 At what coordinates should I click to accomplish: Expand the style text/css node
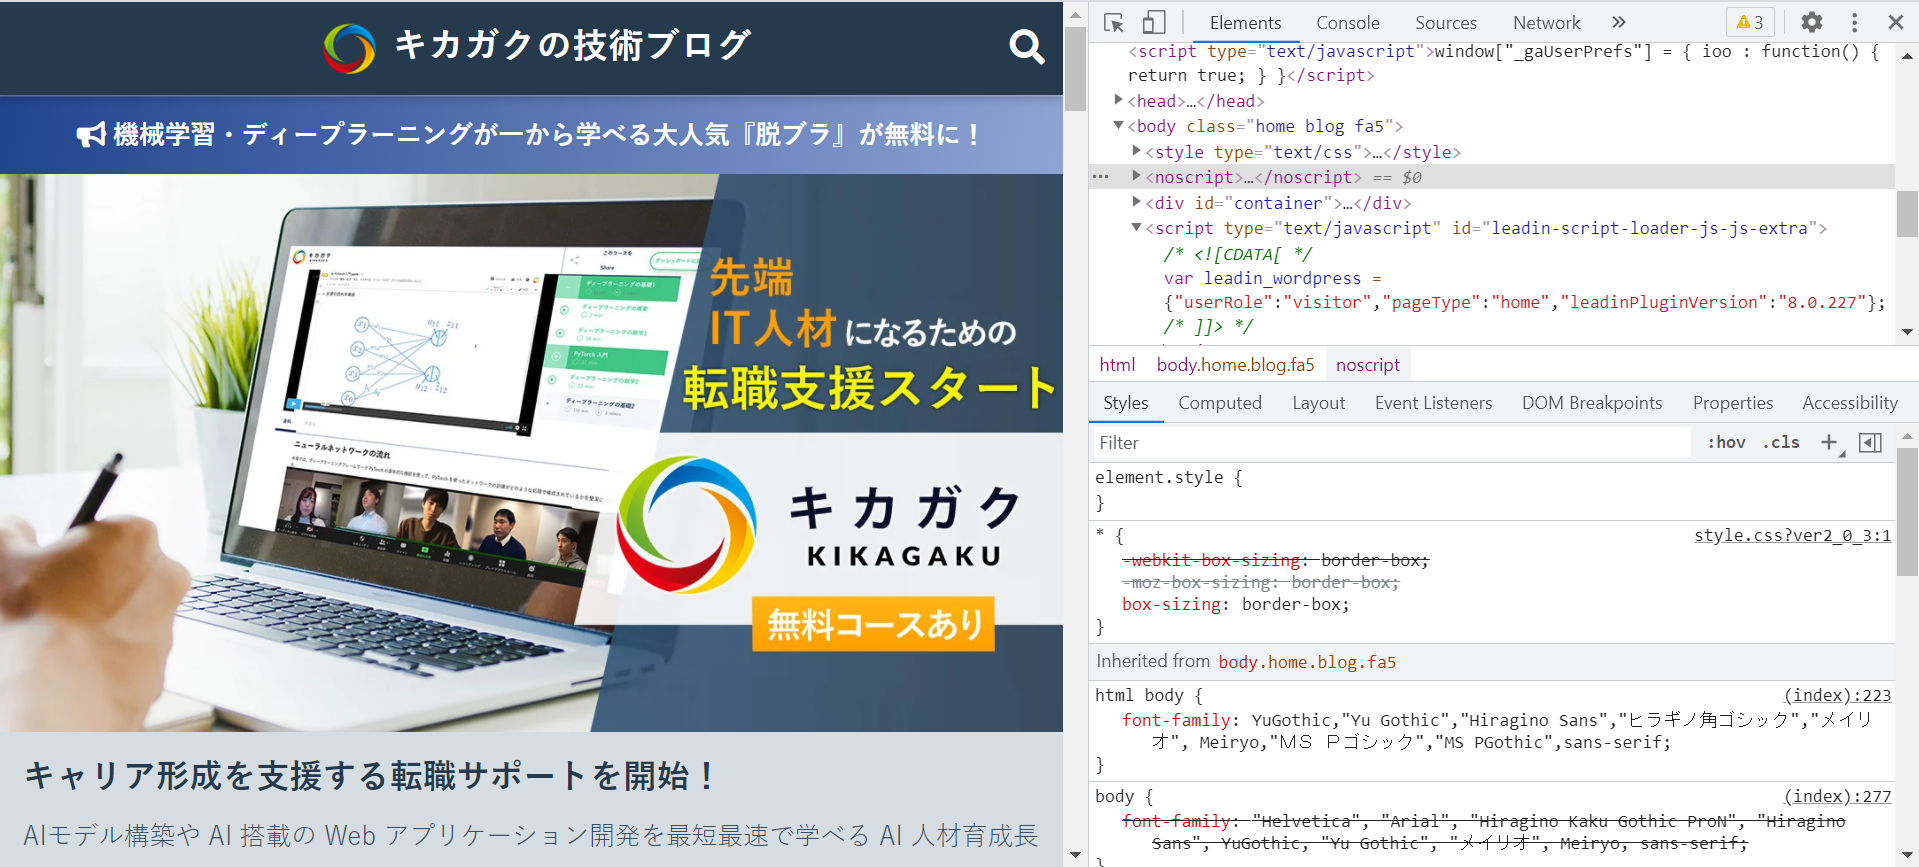click(1137, 151)
